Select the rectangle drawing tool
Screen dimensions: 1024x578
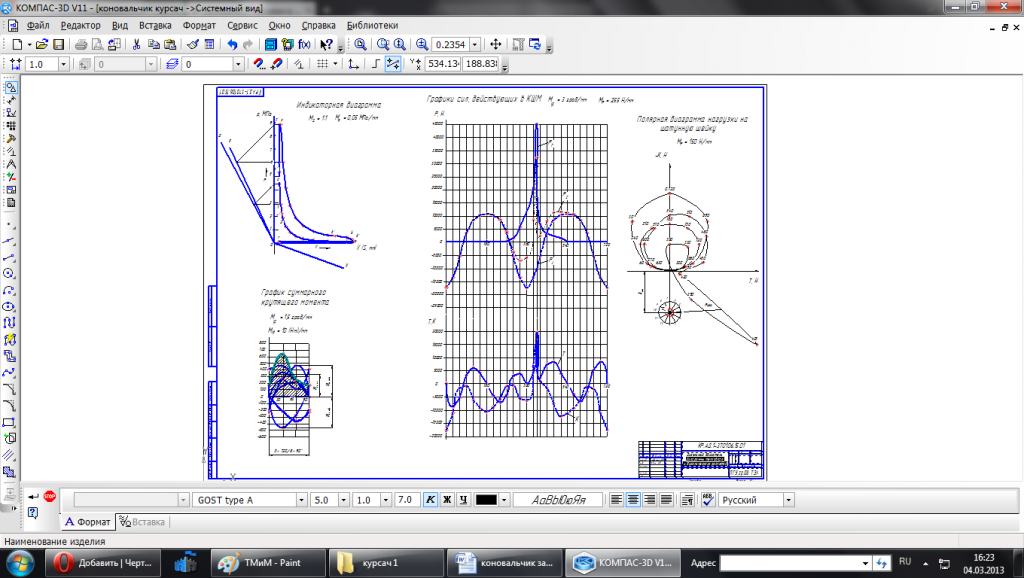9,422
